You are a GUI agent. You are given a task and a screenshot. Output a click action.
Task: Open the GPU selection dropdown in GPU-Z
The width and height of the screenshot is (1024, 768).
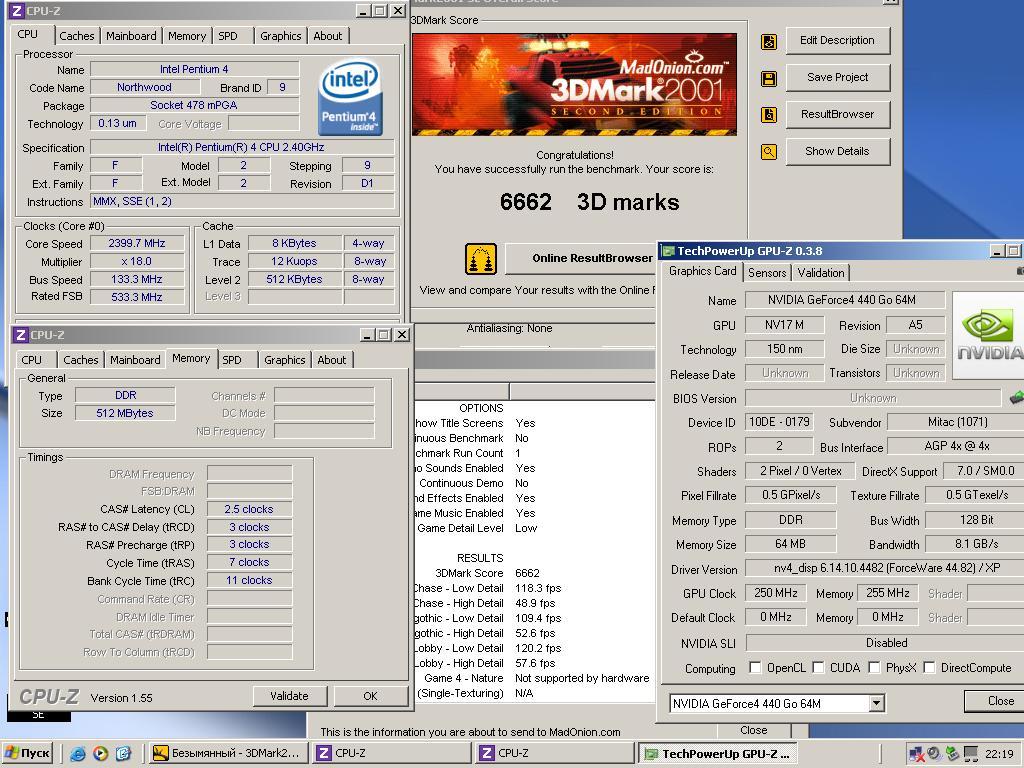(x=876, y=703)
